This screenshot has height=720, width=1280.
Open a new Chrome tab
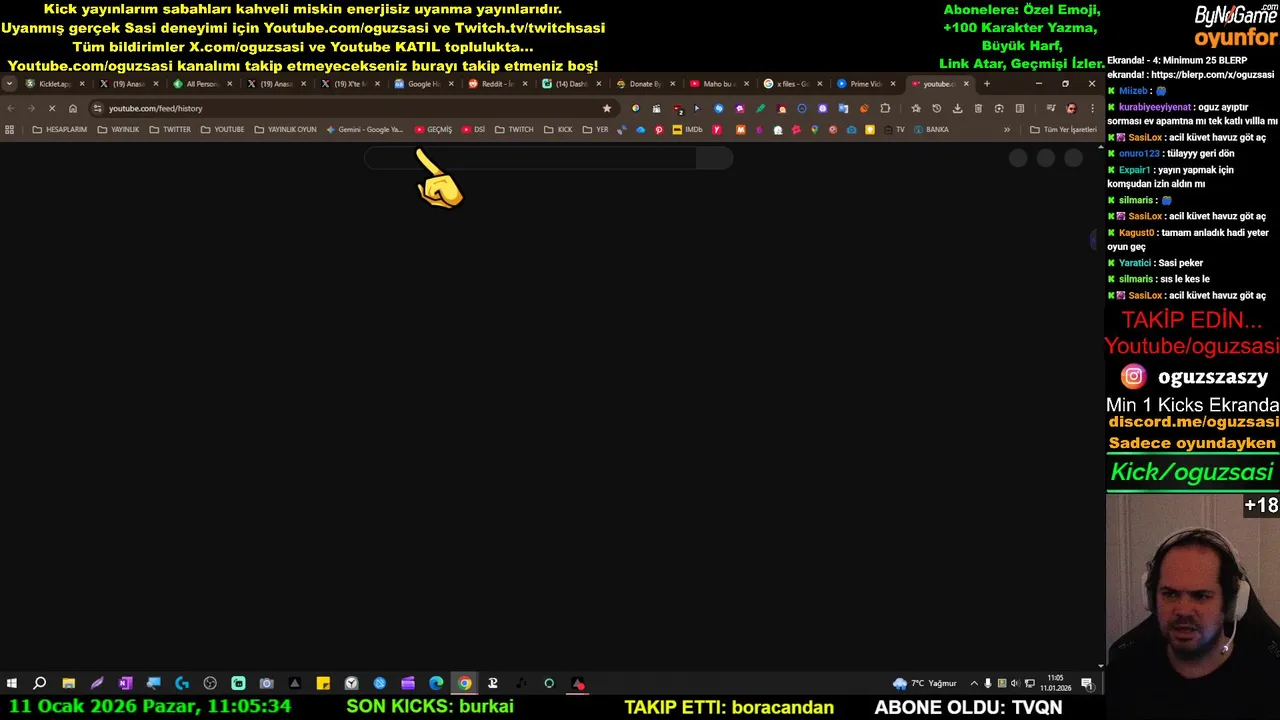point(986,84)
